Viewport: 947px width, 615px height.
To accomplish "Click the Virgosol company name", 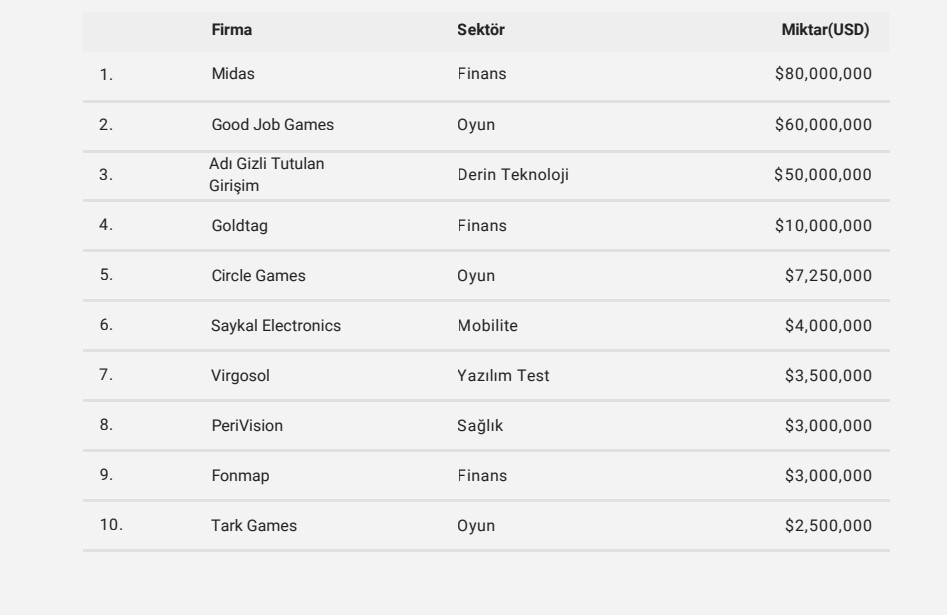I will click(234, 376).
